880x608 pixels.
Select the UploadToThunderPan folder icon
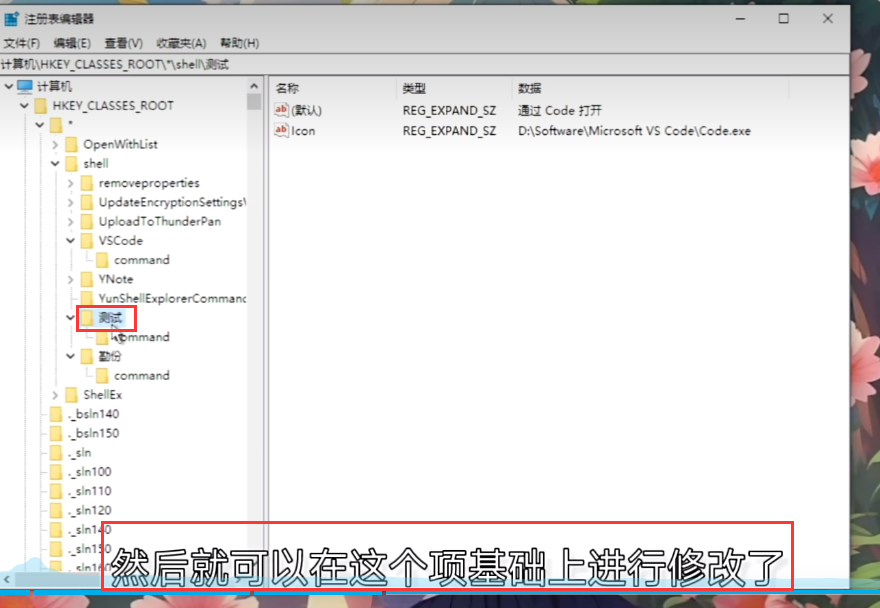click(86, 221)
